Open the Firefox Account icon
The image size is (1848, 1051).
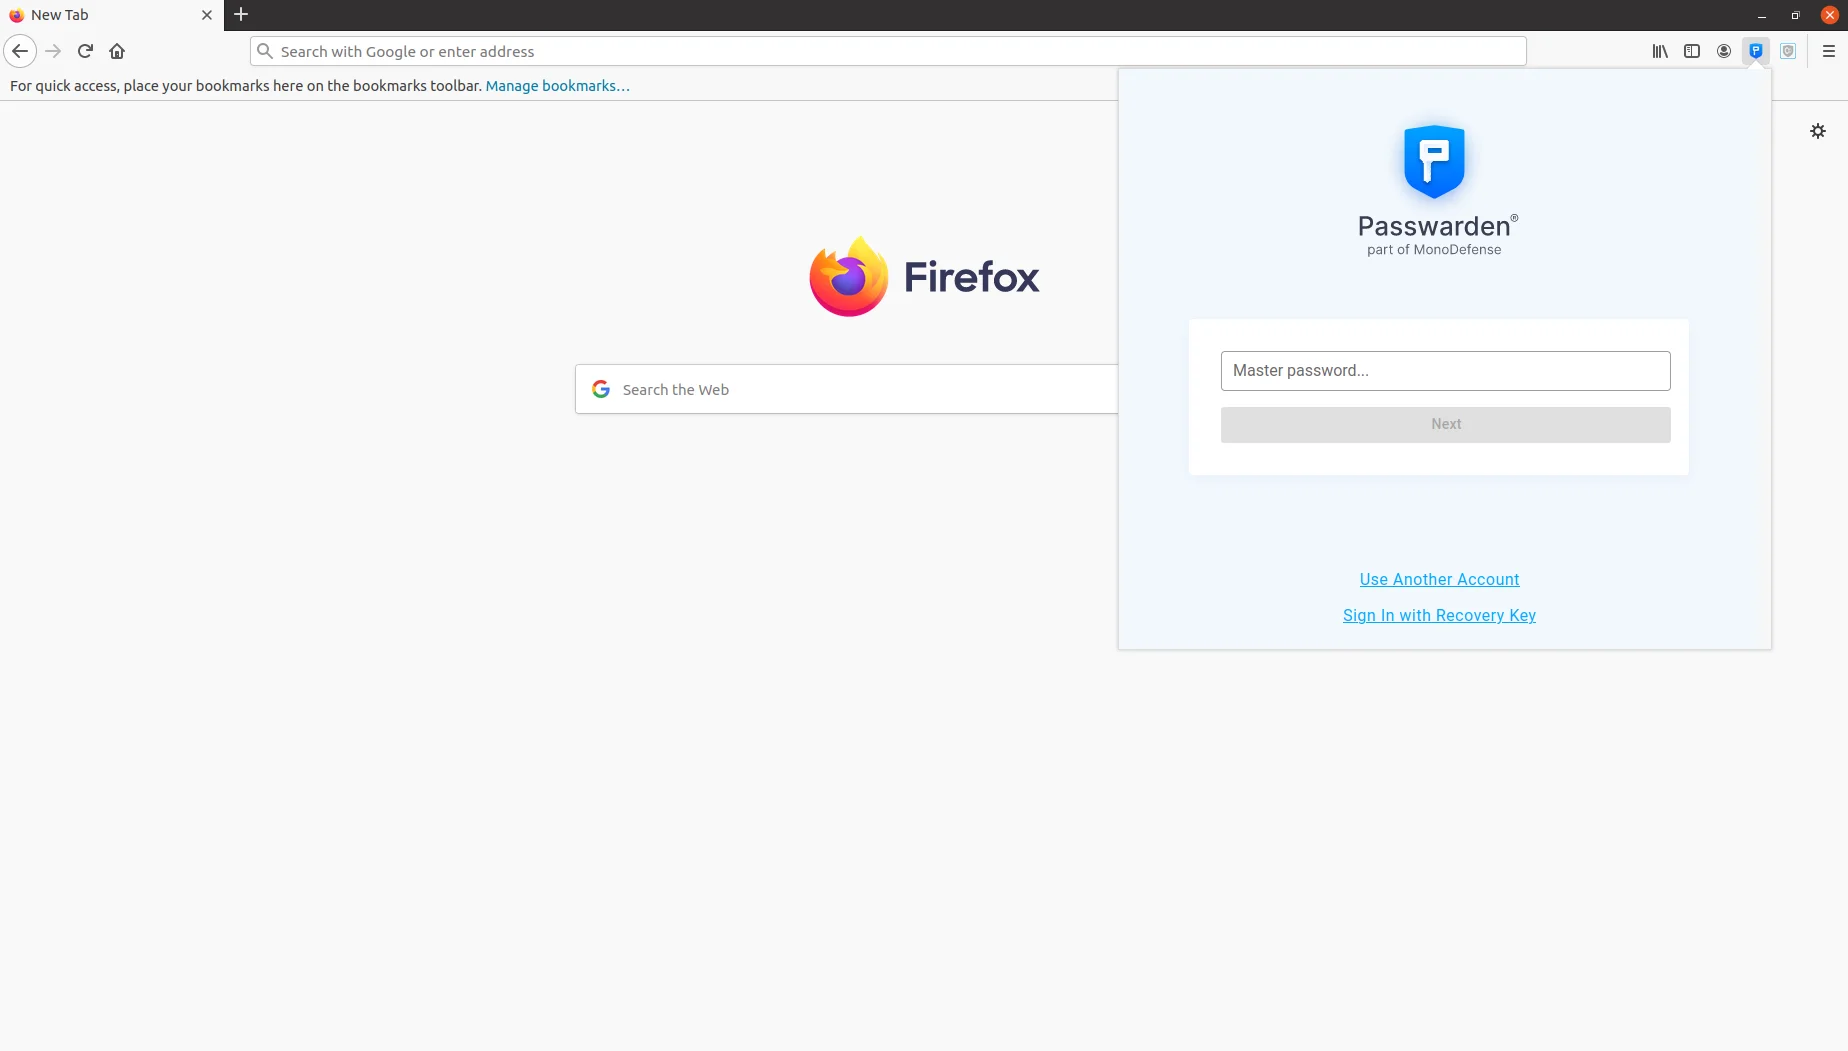(1723, 51)
